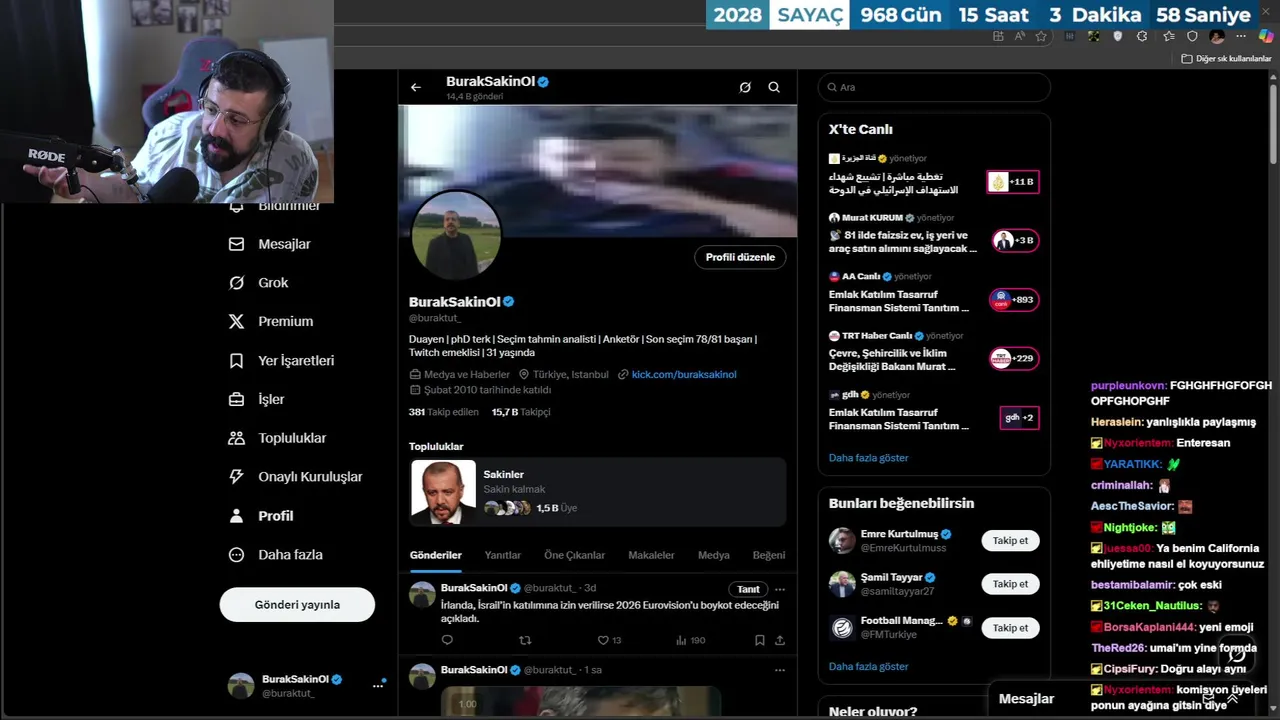Open the Beğeni tab
The image size is (1280, 720).
(769, 555)
